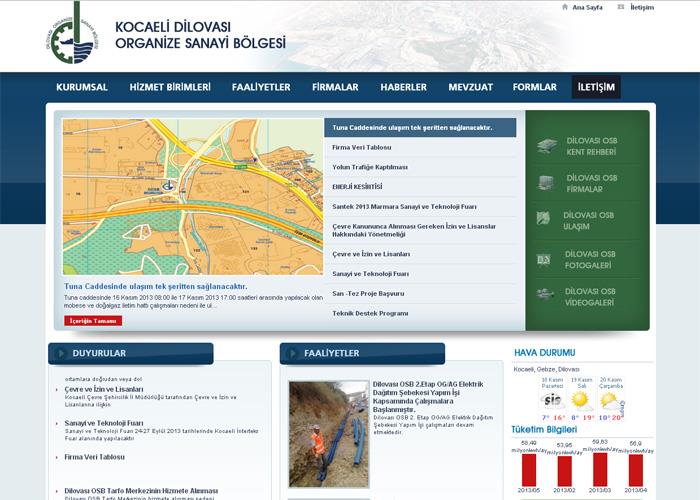Click the FAALİYETLER section header
The image size is (700, 500).
pos(362,353)
